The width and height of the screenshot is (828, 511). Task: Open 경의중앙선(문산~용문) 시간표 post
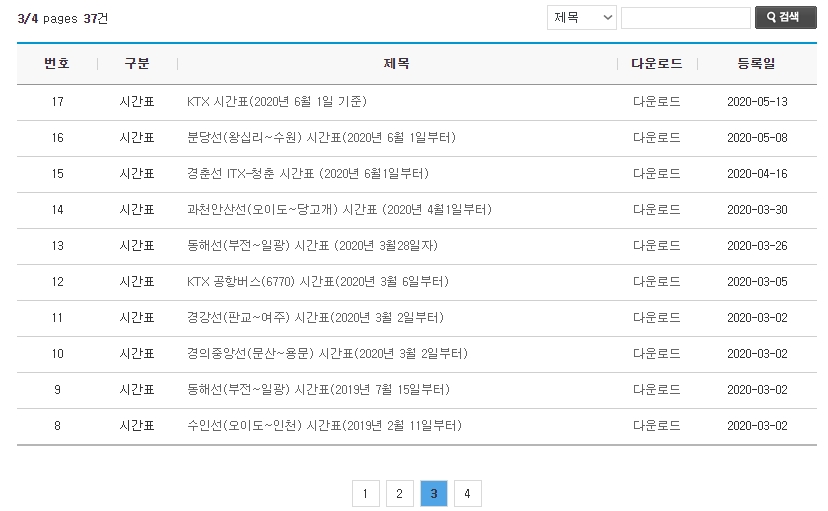pos(327,353)
